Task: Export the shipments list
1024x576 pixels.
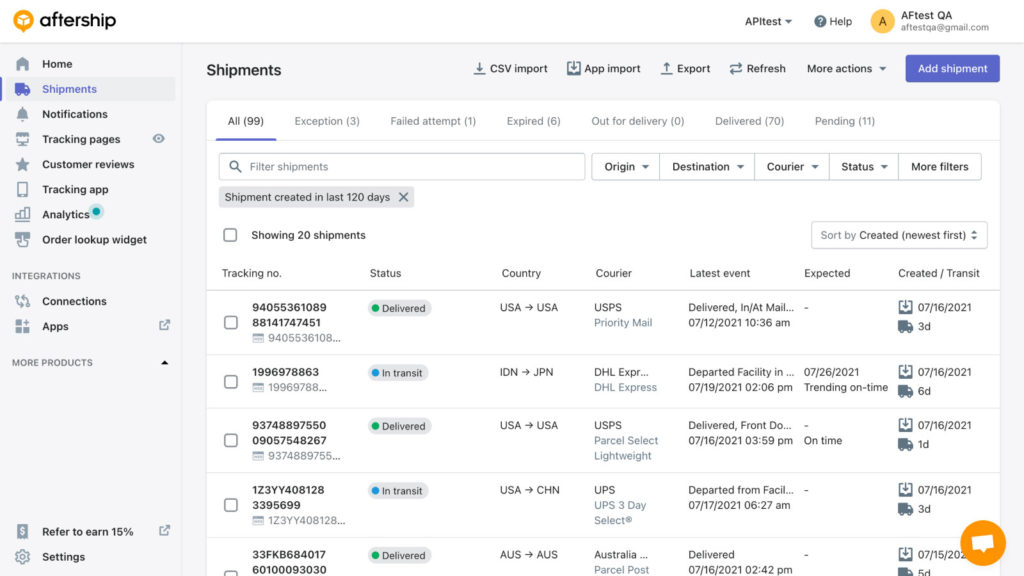Action: click(x=685, y=69)
